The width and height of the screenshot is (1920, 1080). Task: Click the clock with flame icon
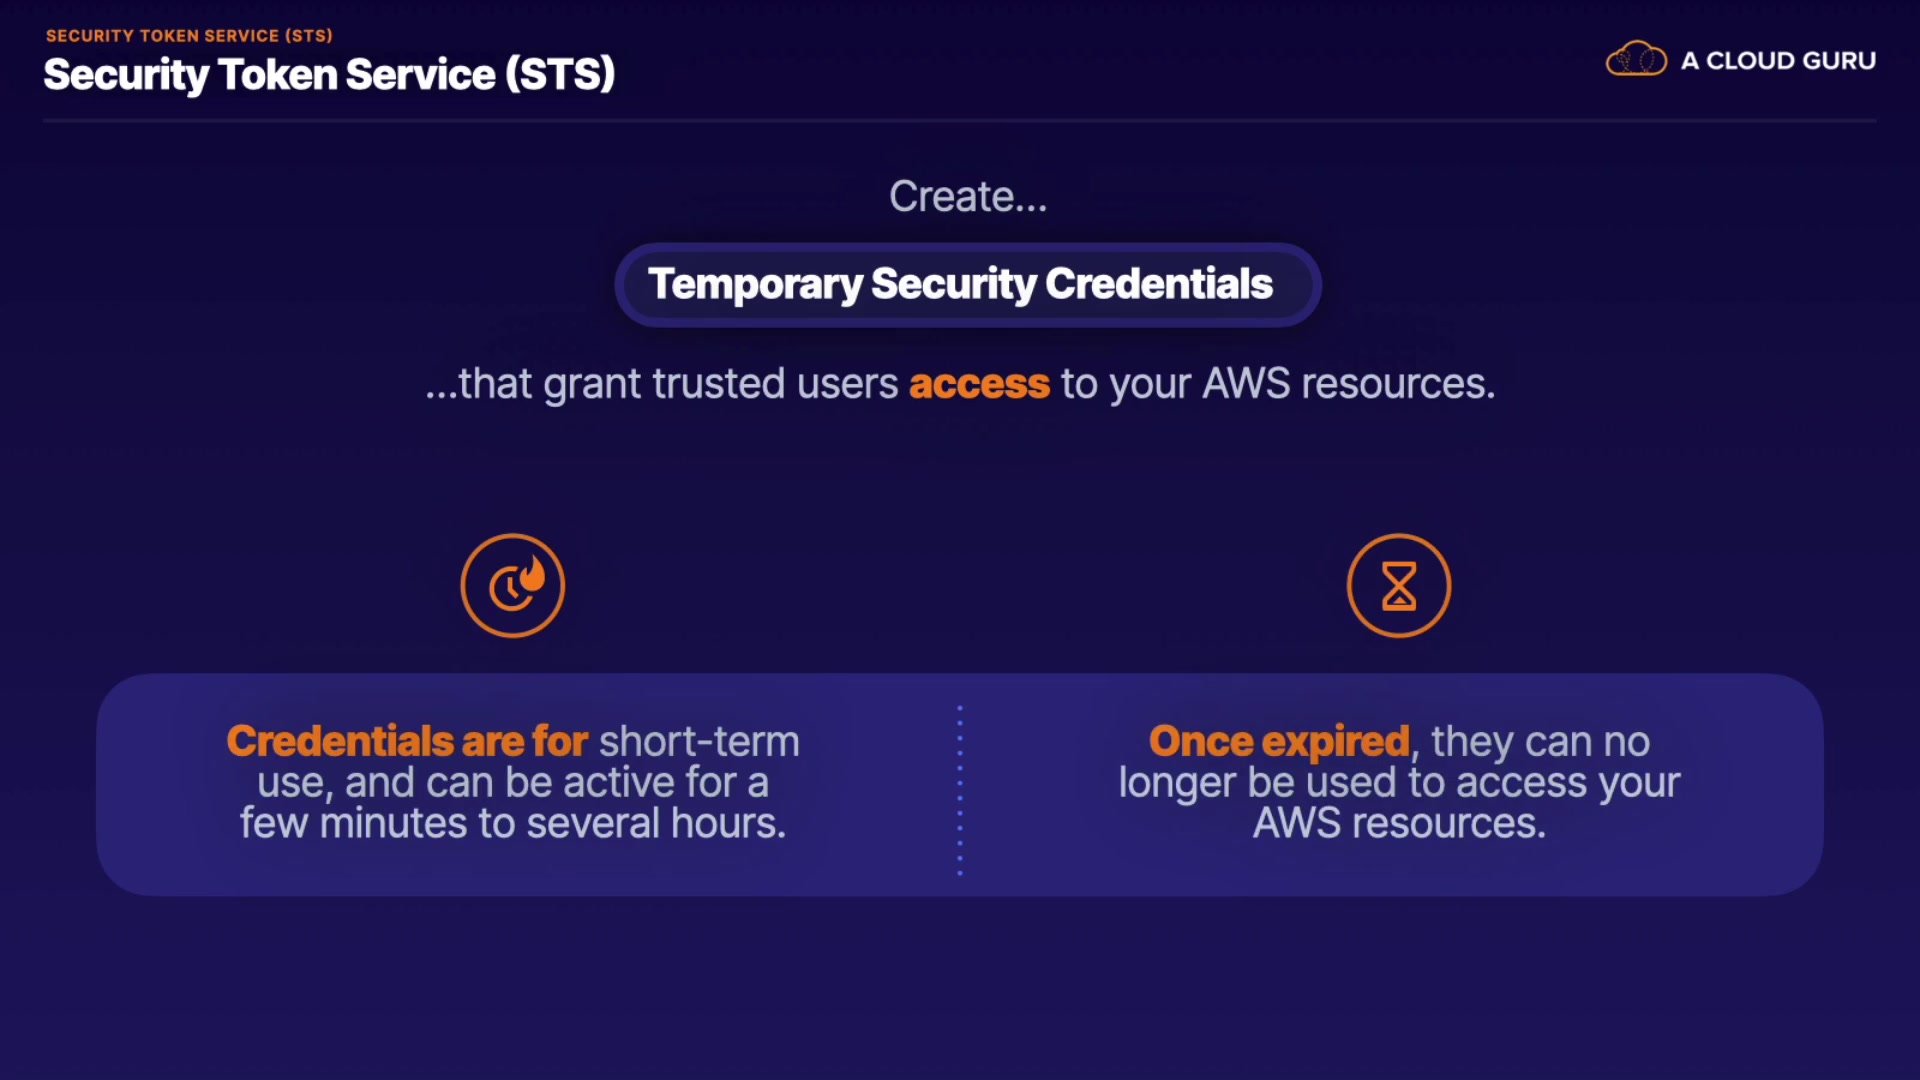[512, 586]
